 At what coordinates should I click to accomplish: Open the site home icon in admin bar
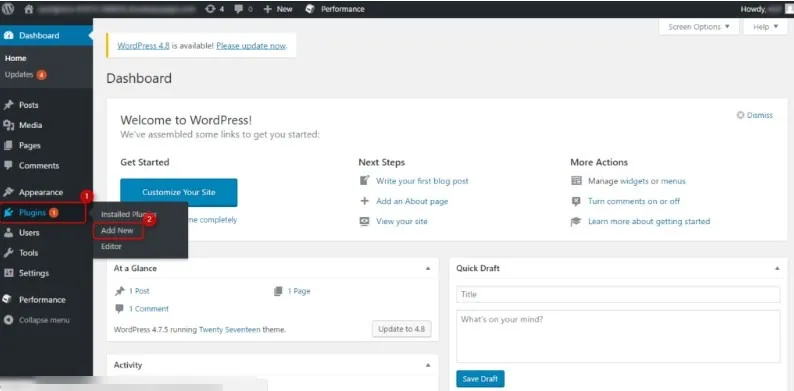[29, 9]
